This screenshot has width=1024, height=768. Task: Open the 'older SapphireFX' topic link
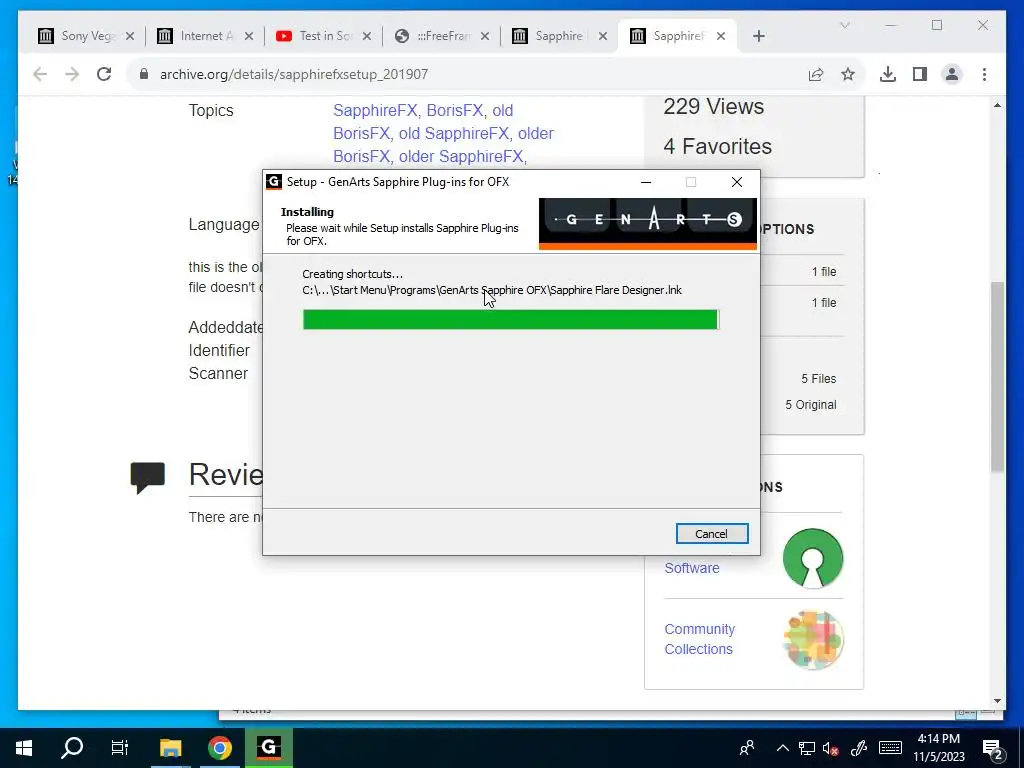coord(461,157)
